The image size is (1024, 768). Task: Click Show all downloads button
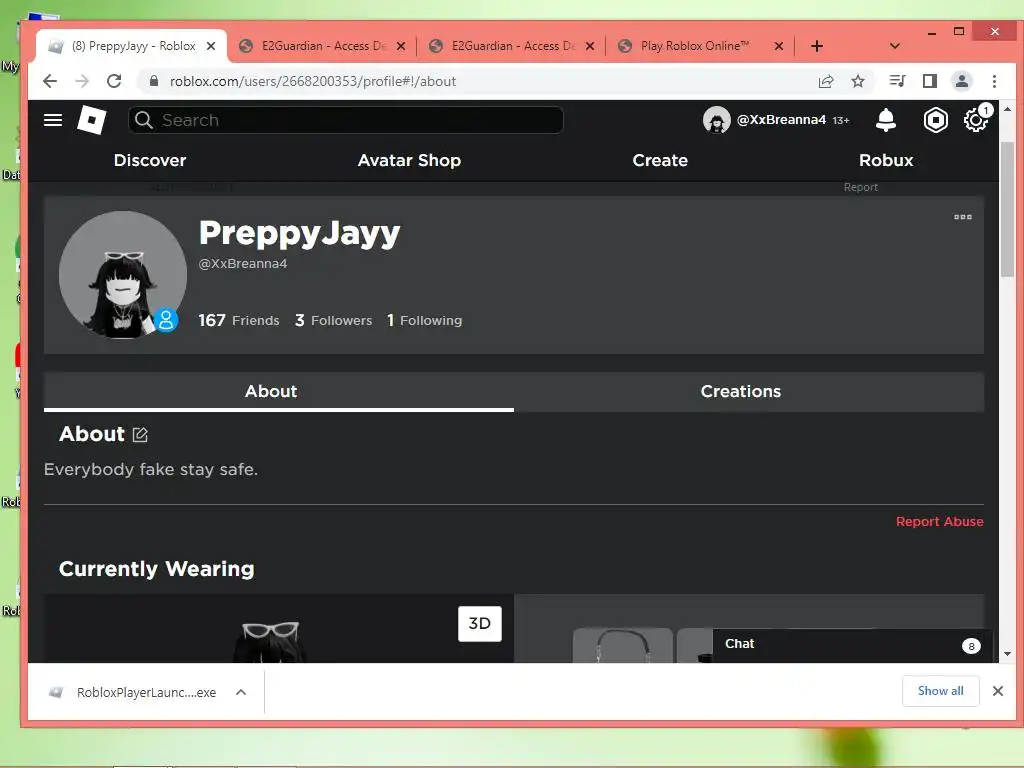pyautogui.click(x=940, y=691)
